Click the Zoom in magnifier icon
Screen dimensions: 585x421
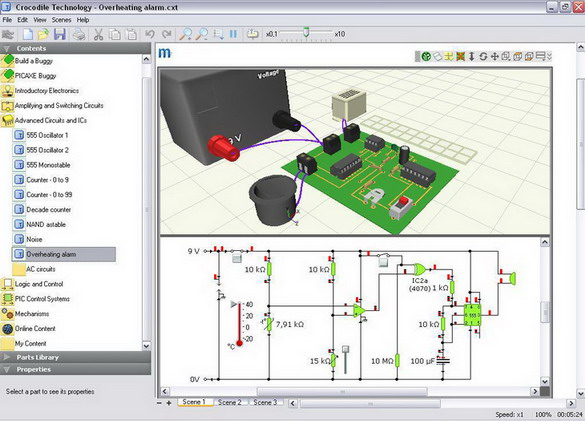[185, 34]
